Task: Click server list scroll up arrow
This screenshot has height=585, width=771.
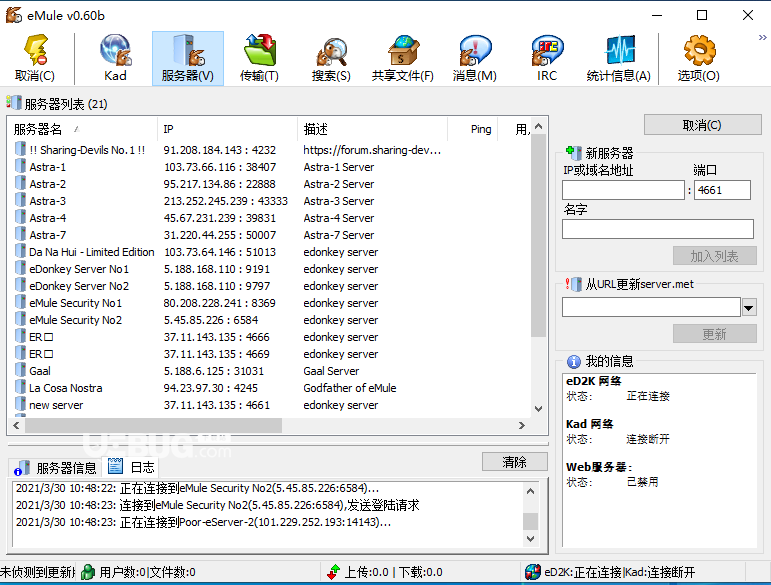Action: [x=538, y=126]
